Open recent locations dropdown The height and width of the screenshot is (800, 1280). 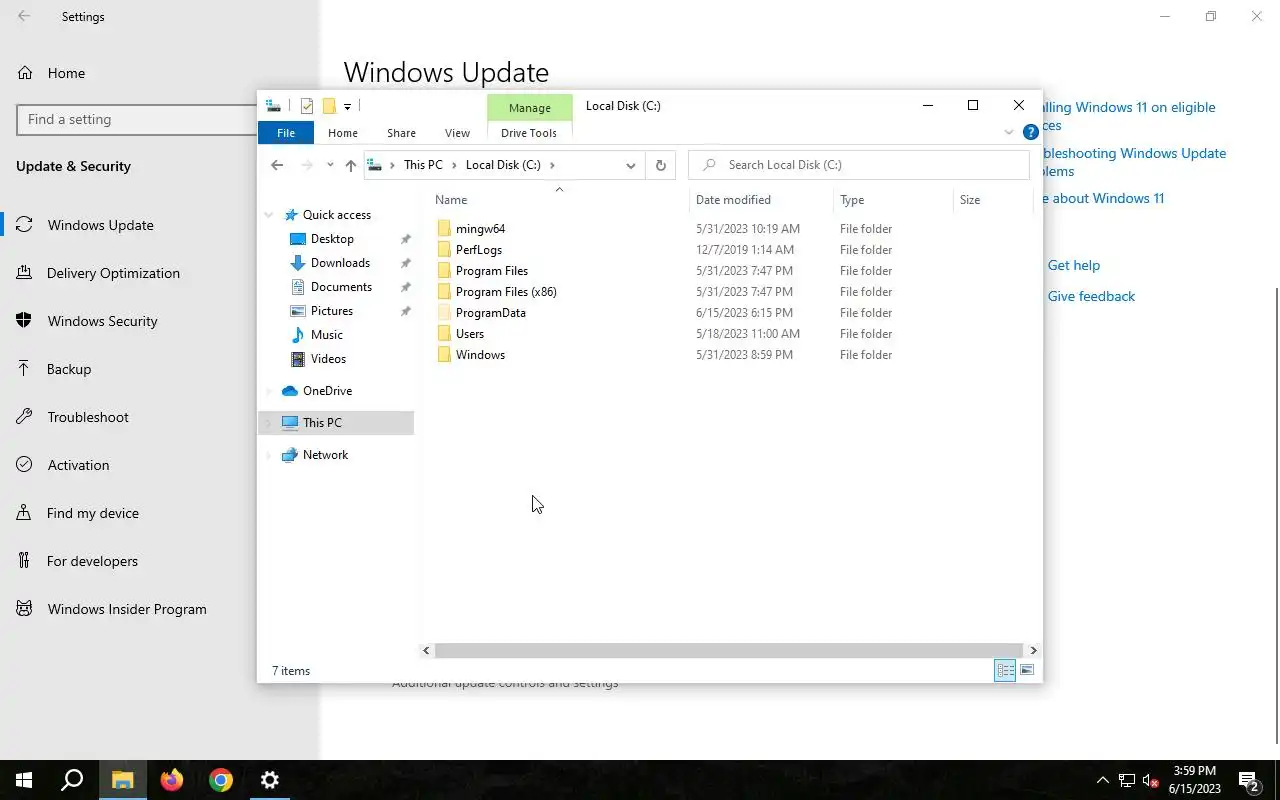[x=330, y=165]
